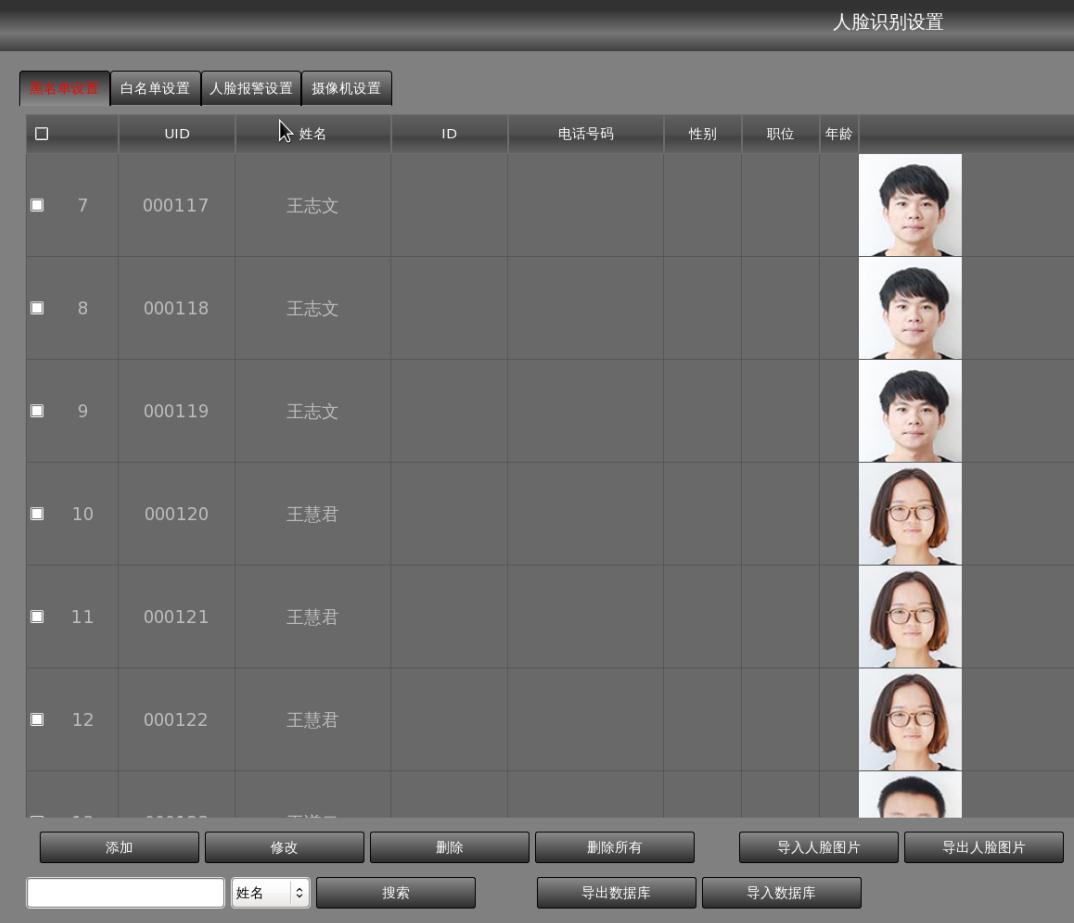1074x923 pixels.
Task: Click the 添加 button
Action: 119,848
